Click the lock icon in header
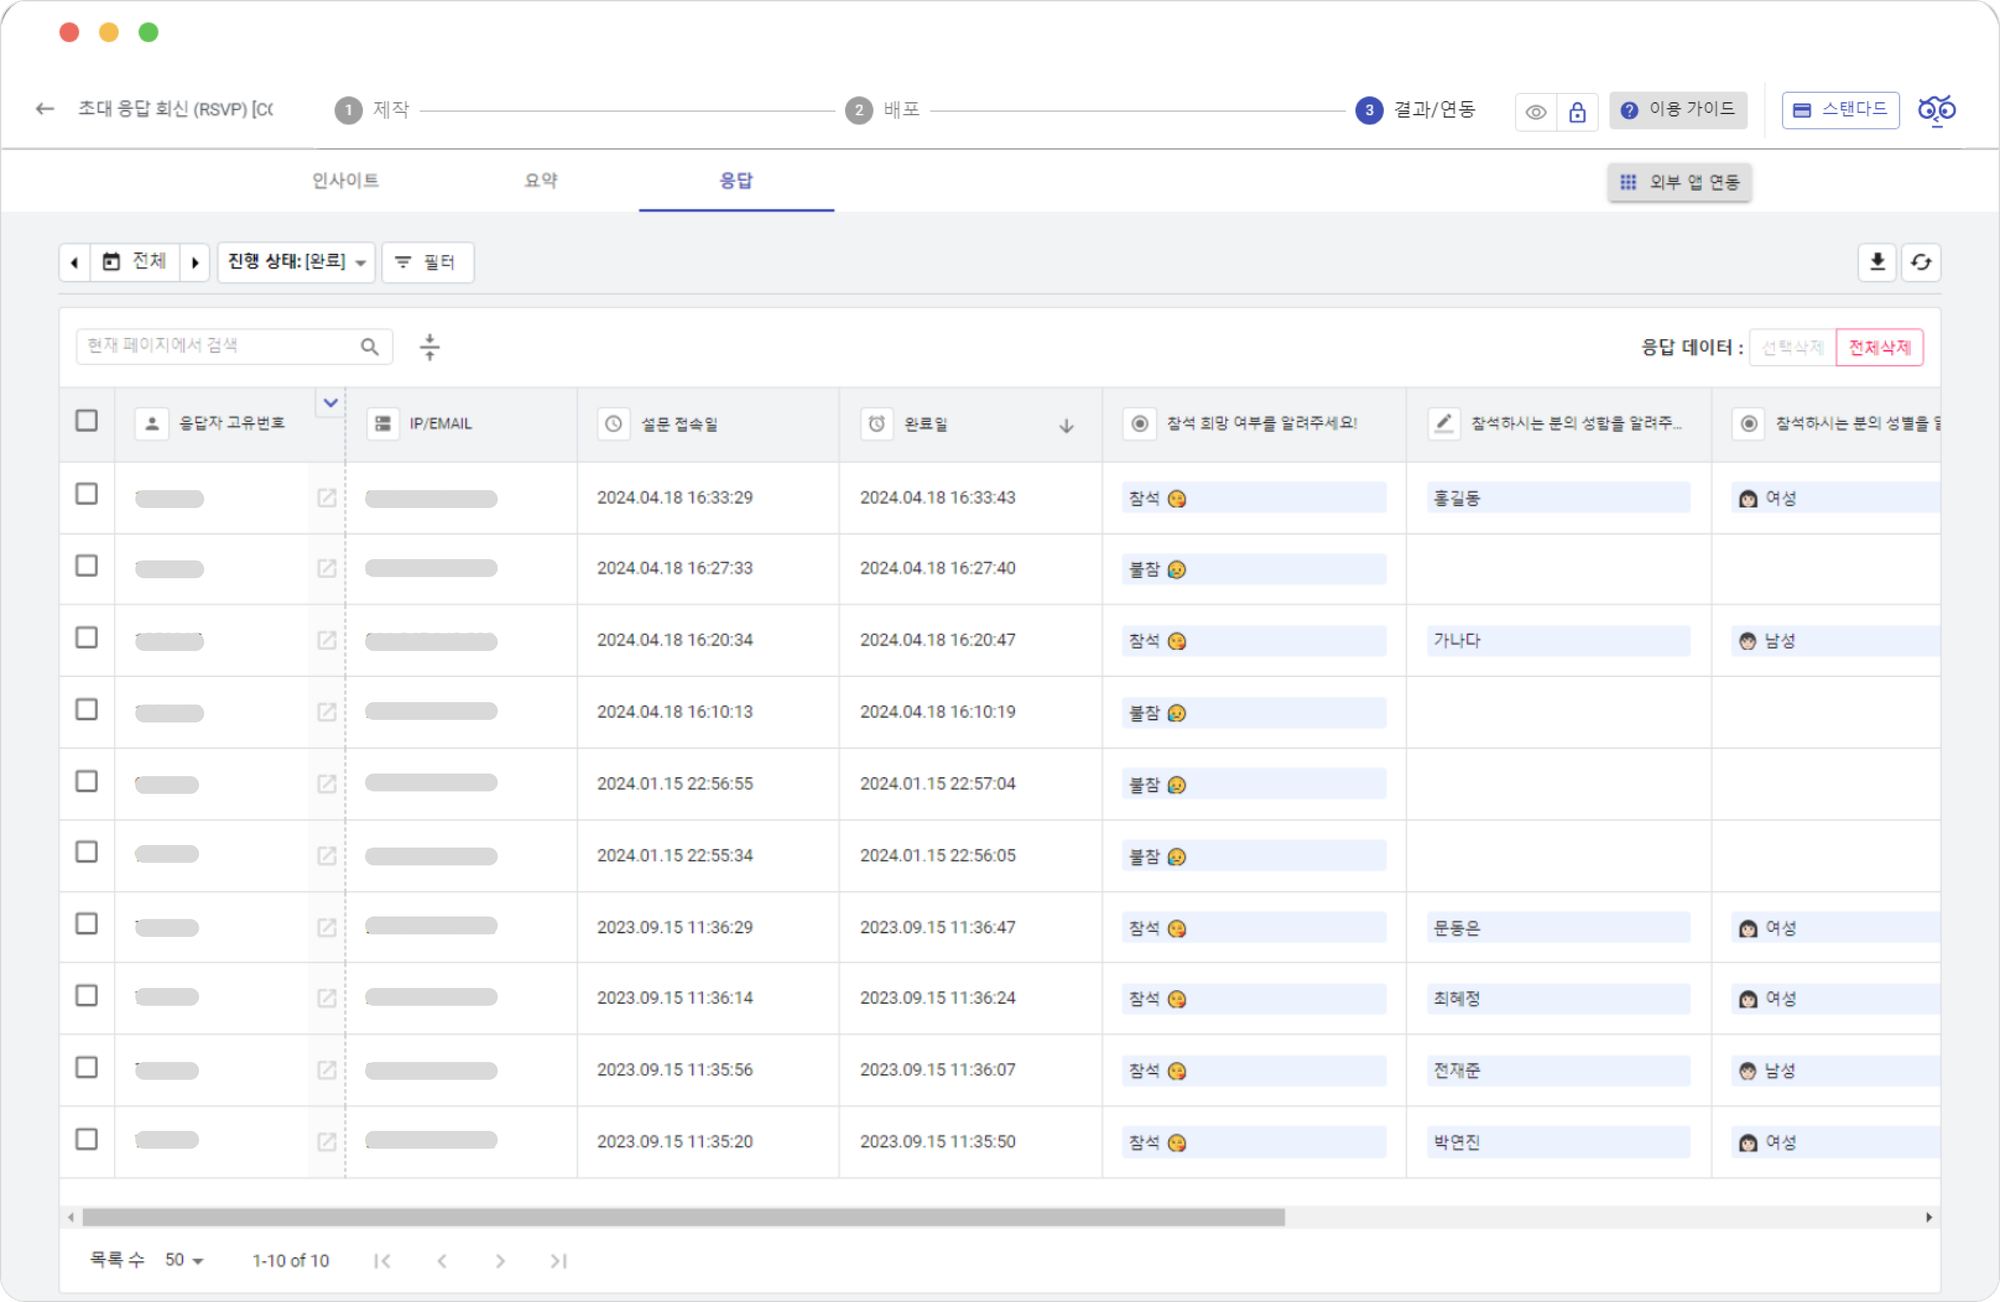The width and height of the screenshot is (2000, 1302). tap(1577, 112)
